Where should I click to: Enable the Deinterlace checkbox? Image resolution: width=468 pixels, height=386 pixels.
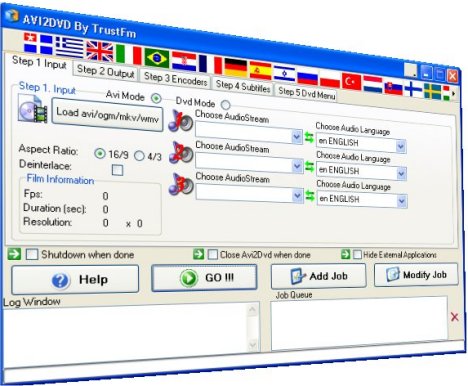pyautogui.click(x=117, y=170)
